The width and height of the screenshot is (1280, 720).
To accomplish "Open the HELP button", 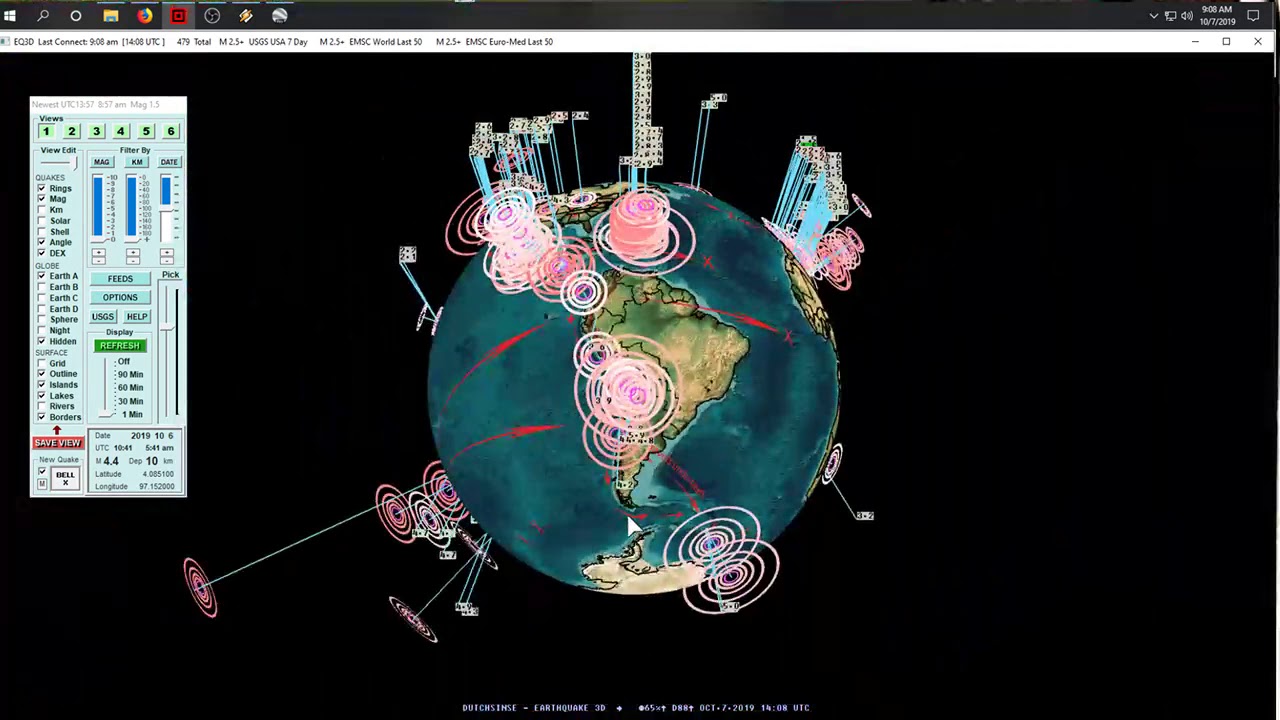I will point(137,317).
